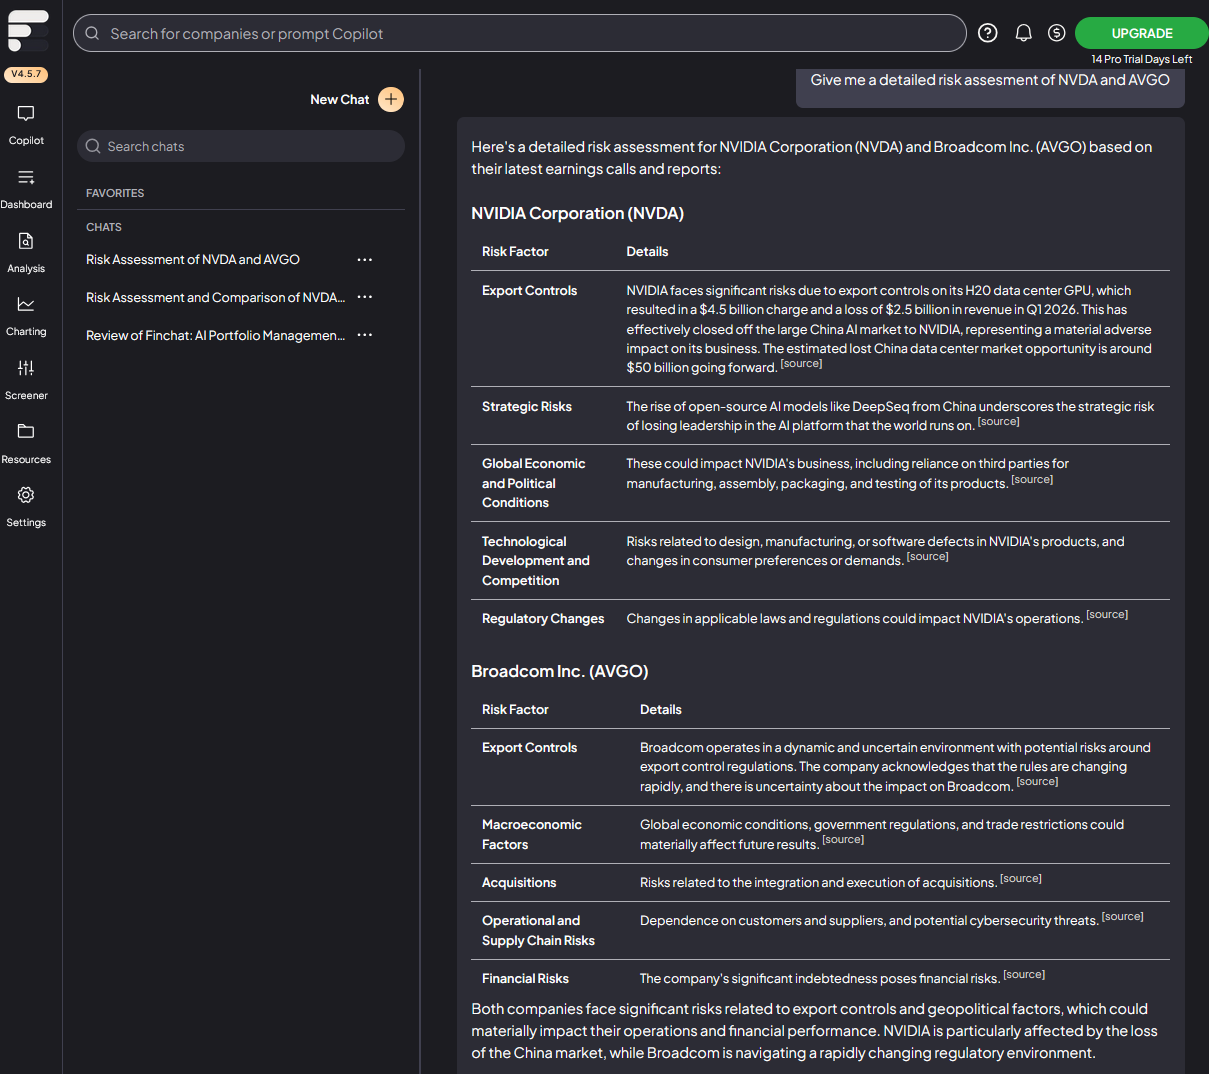Open the Analysis sidebar section
Screen dimensions: 1209x1074
(26, 253)
